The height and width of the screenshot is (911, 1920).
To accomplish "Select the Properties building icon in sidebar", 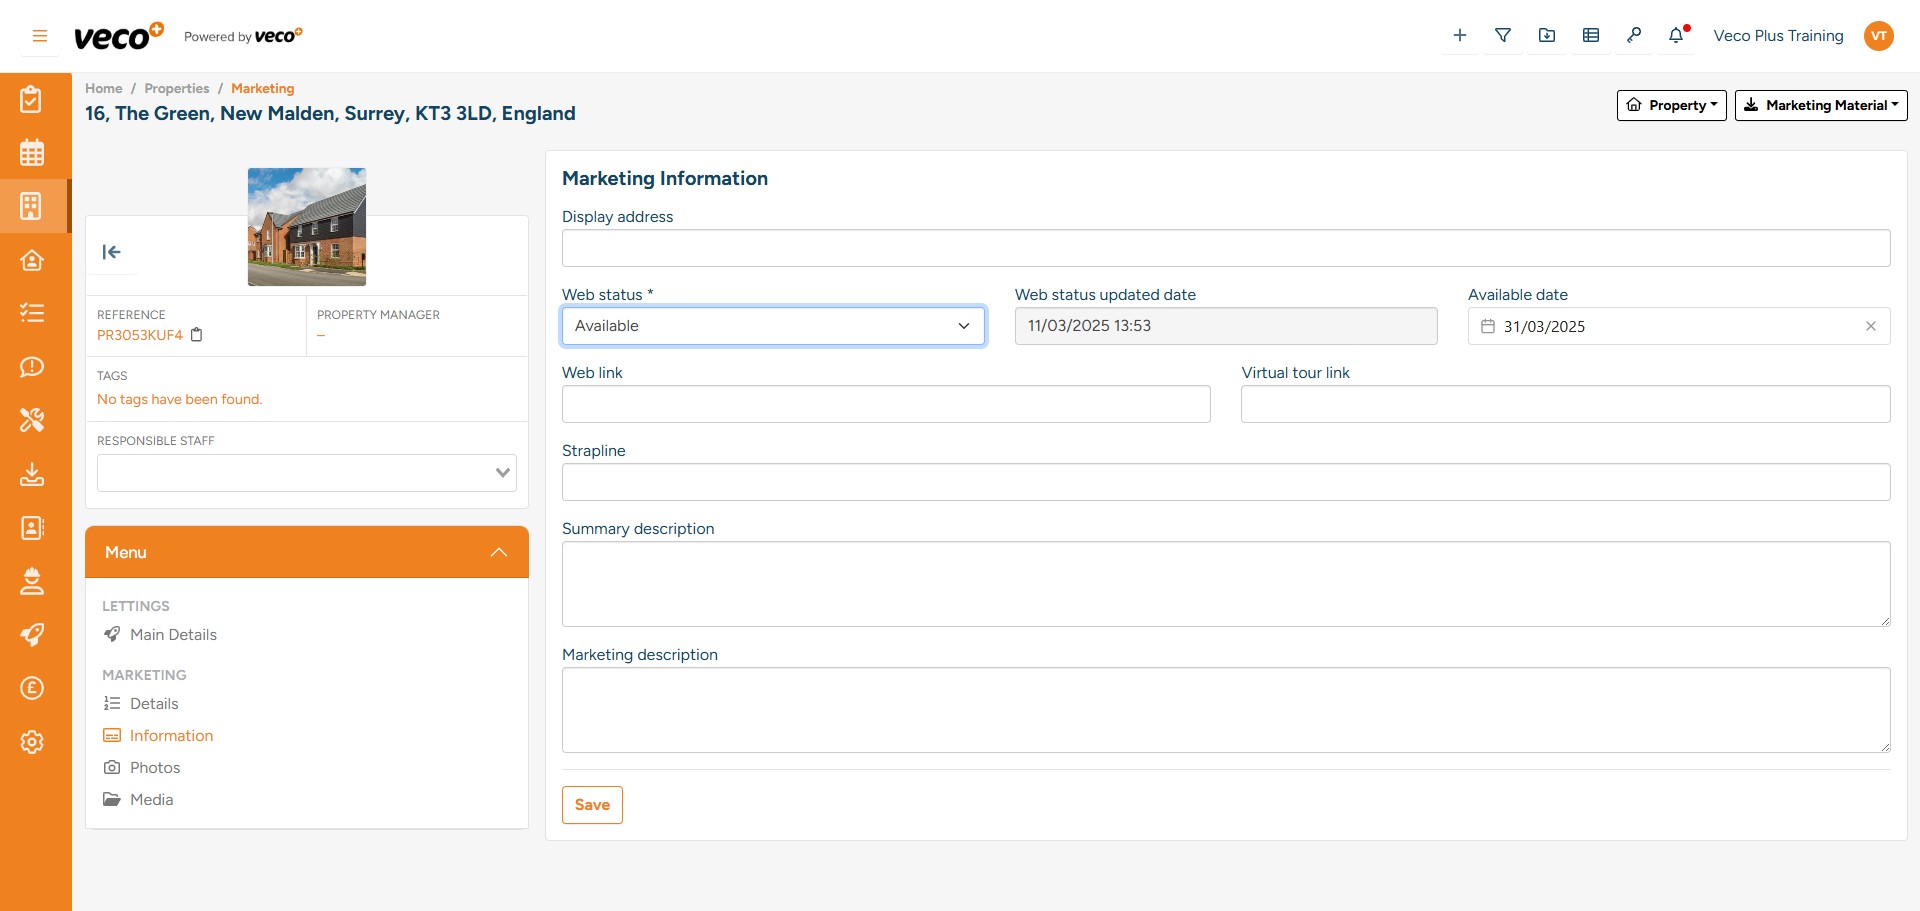I will pyautogui.click(x=33, y=206).
